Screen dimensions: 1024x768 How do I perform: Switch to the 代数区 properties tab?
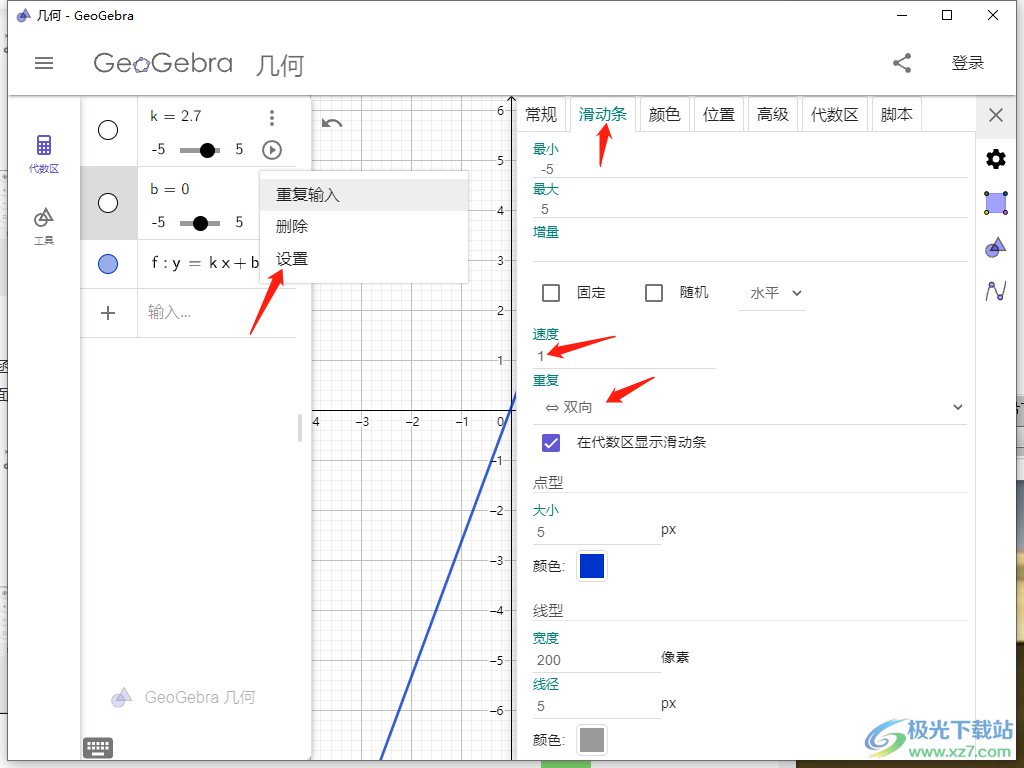point(834,115)
